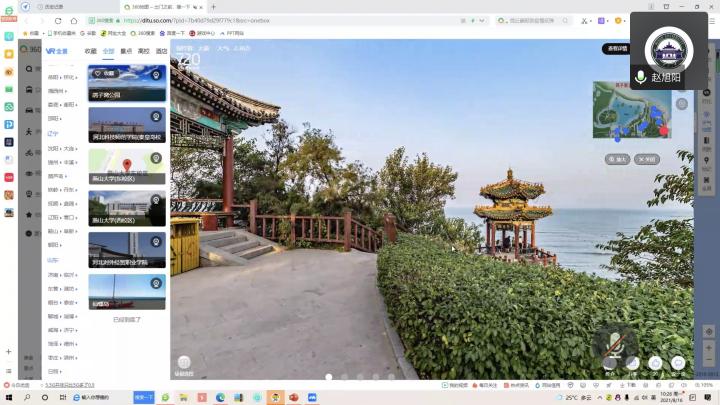Open the 燕山大学(东校区) map thumbnail
720x405 pixels.
[x=127, y=167]
